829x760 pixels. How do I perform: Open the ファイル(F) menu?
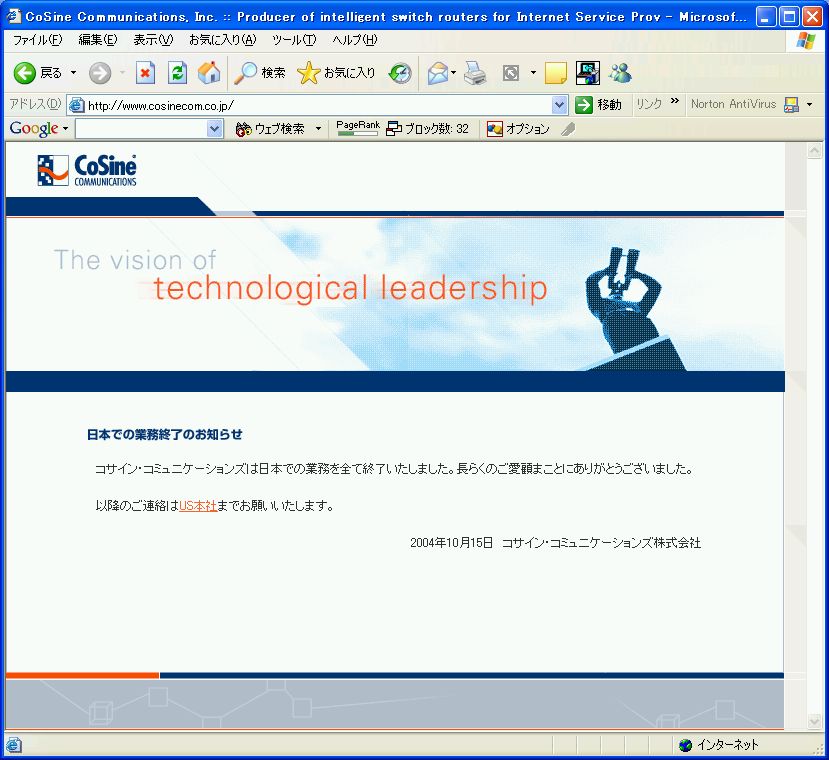(x=38, y=40)
